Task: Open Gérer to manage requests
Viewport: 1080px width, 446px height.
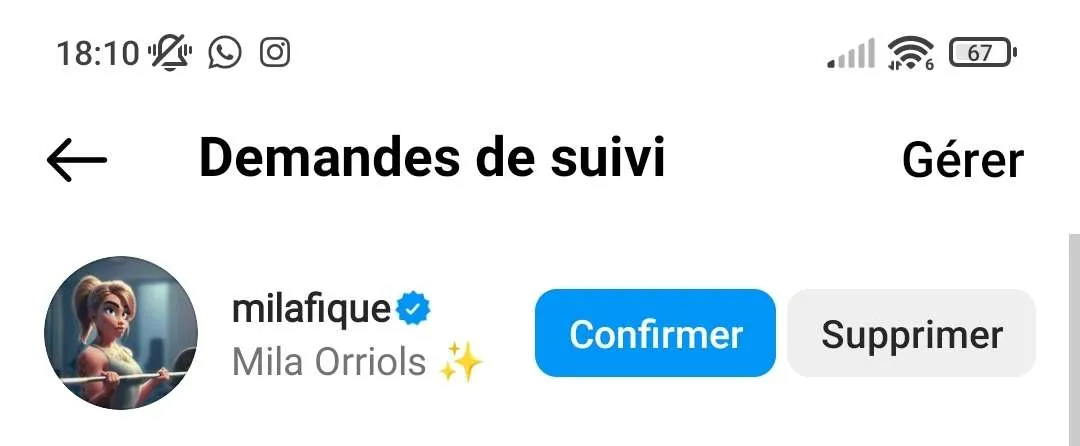Action: [963, 160]
